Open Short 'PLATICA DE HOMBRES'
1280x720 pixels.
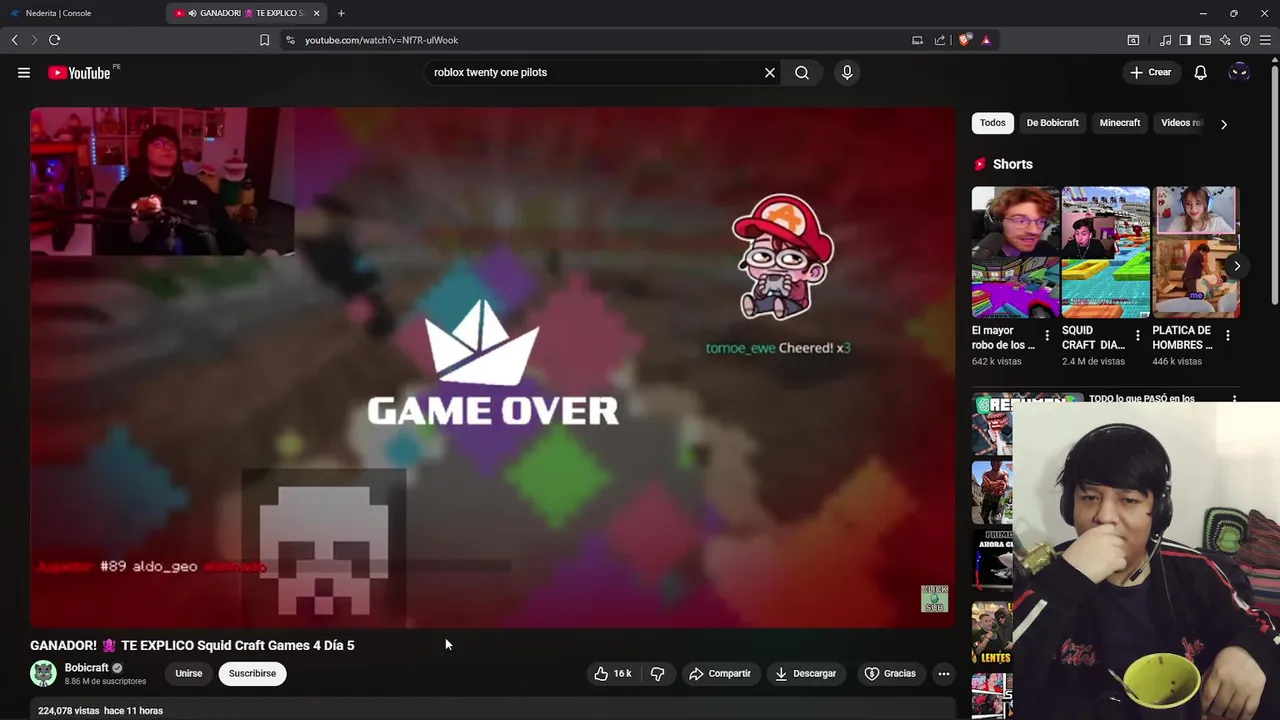tap(1196, 252)
